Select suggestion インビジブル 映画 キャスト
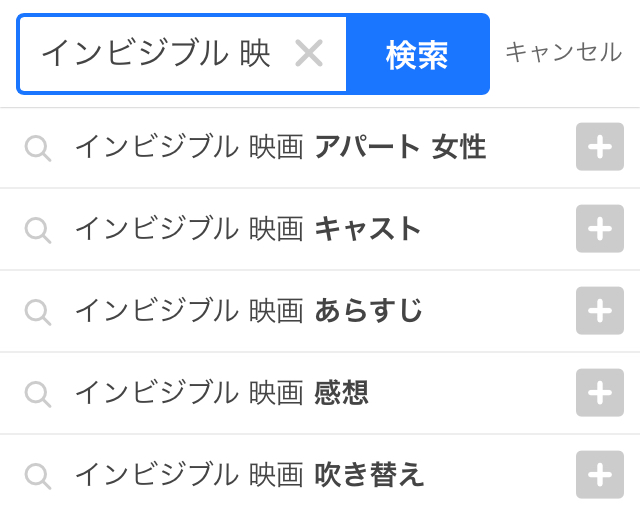Viewport: 640px width, 513px height. pyautogui.click(x=248, y=230)
